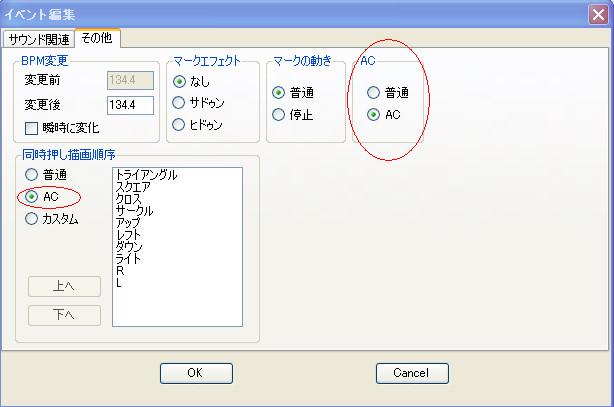Viewport: 614px width, 407px height.
Task: Click the Cancel button
Action: point(411,373)
